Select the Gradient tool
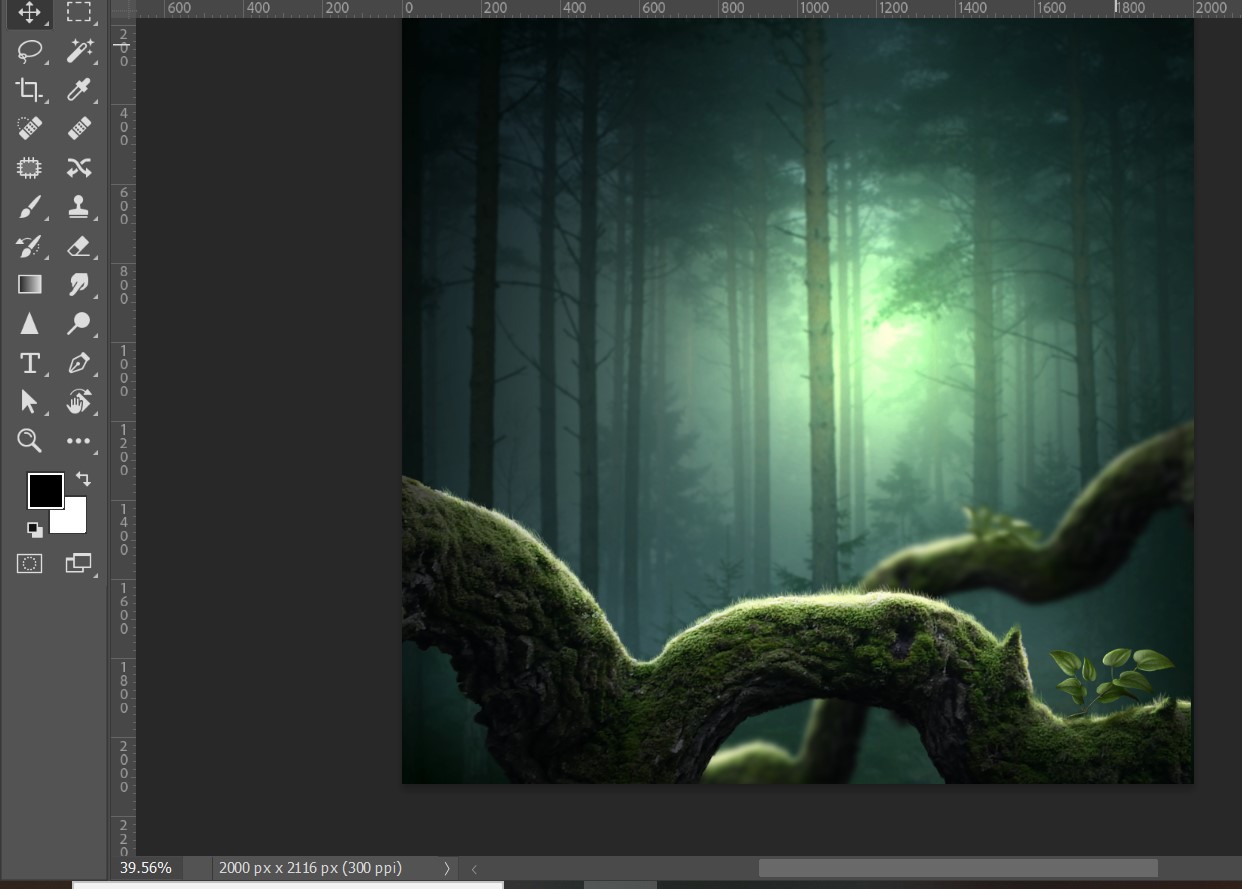This screenshot has height=889, width=1242. tap(29, 285)
